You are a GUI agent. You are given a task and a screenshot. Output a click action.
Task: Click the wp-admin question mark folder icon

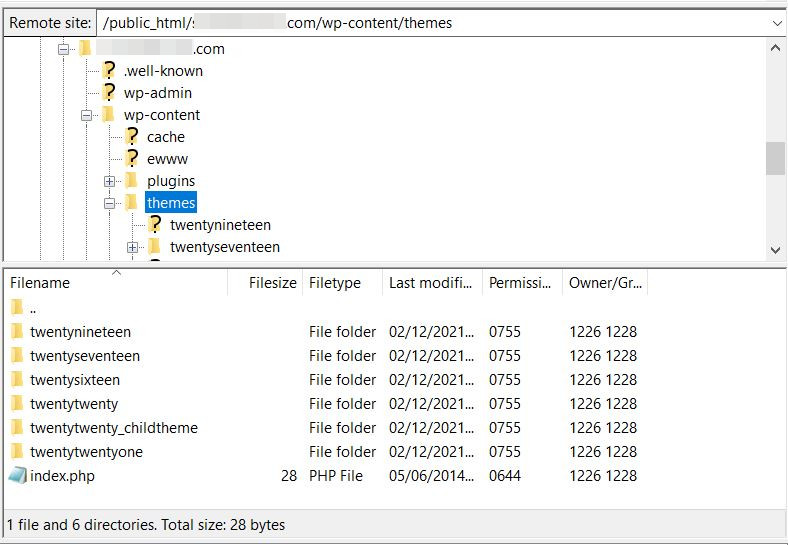pyautogui.click(x=108, y=93)
